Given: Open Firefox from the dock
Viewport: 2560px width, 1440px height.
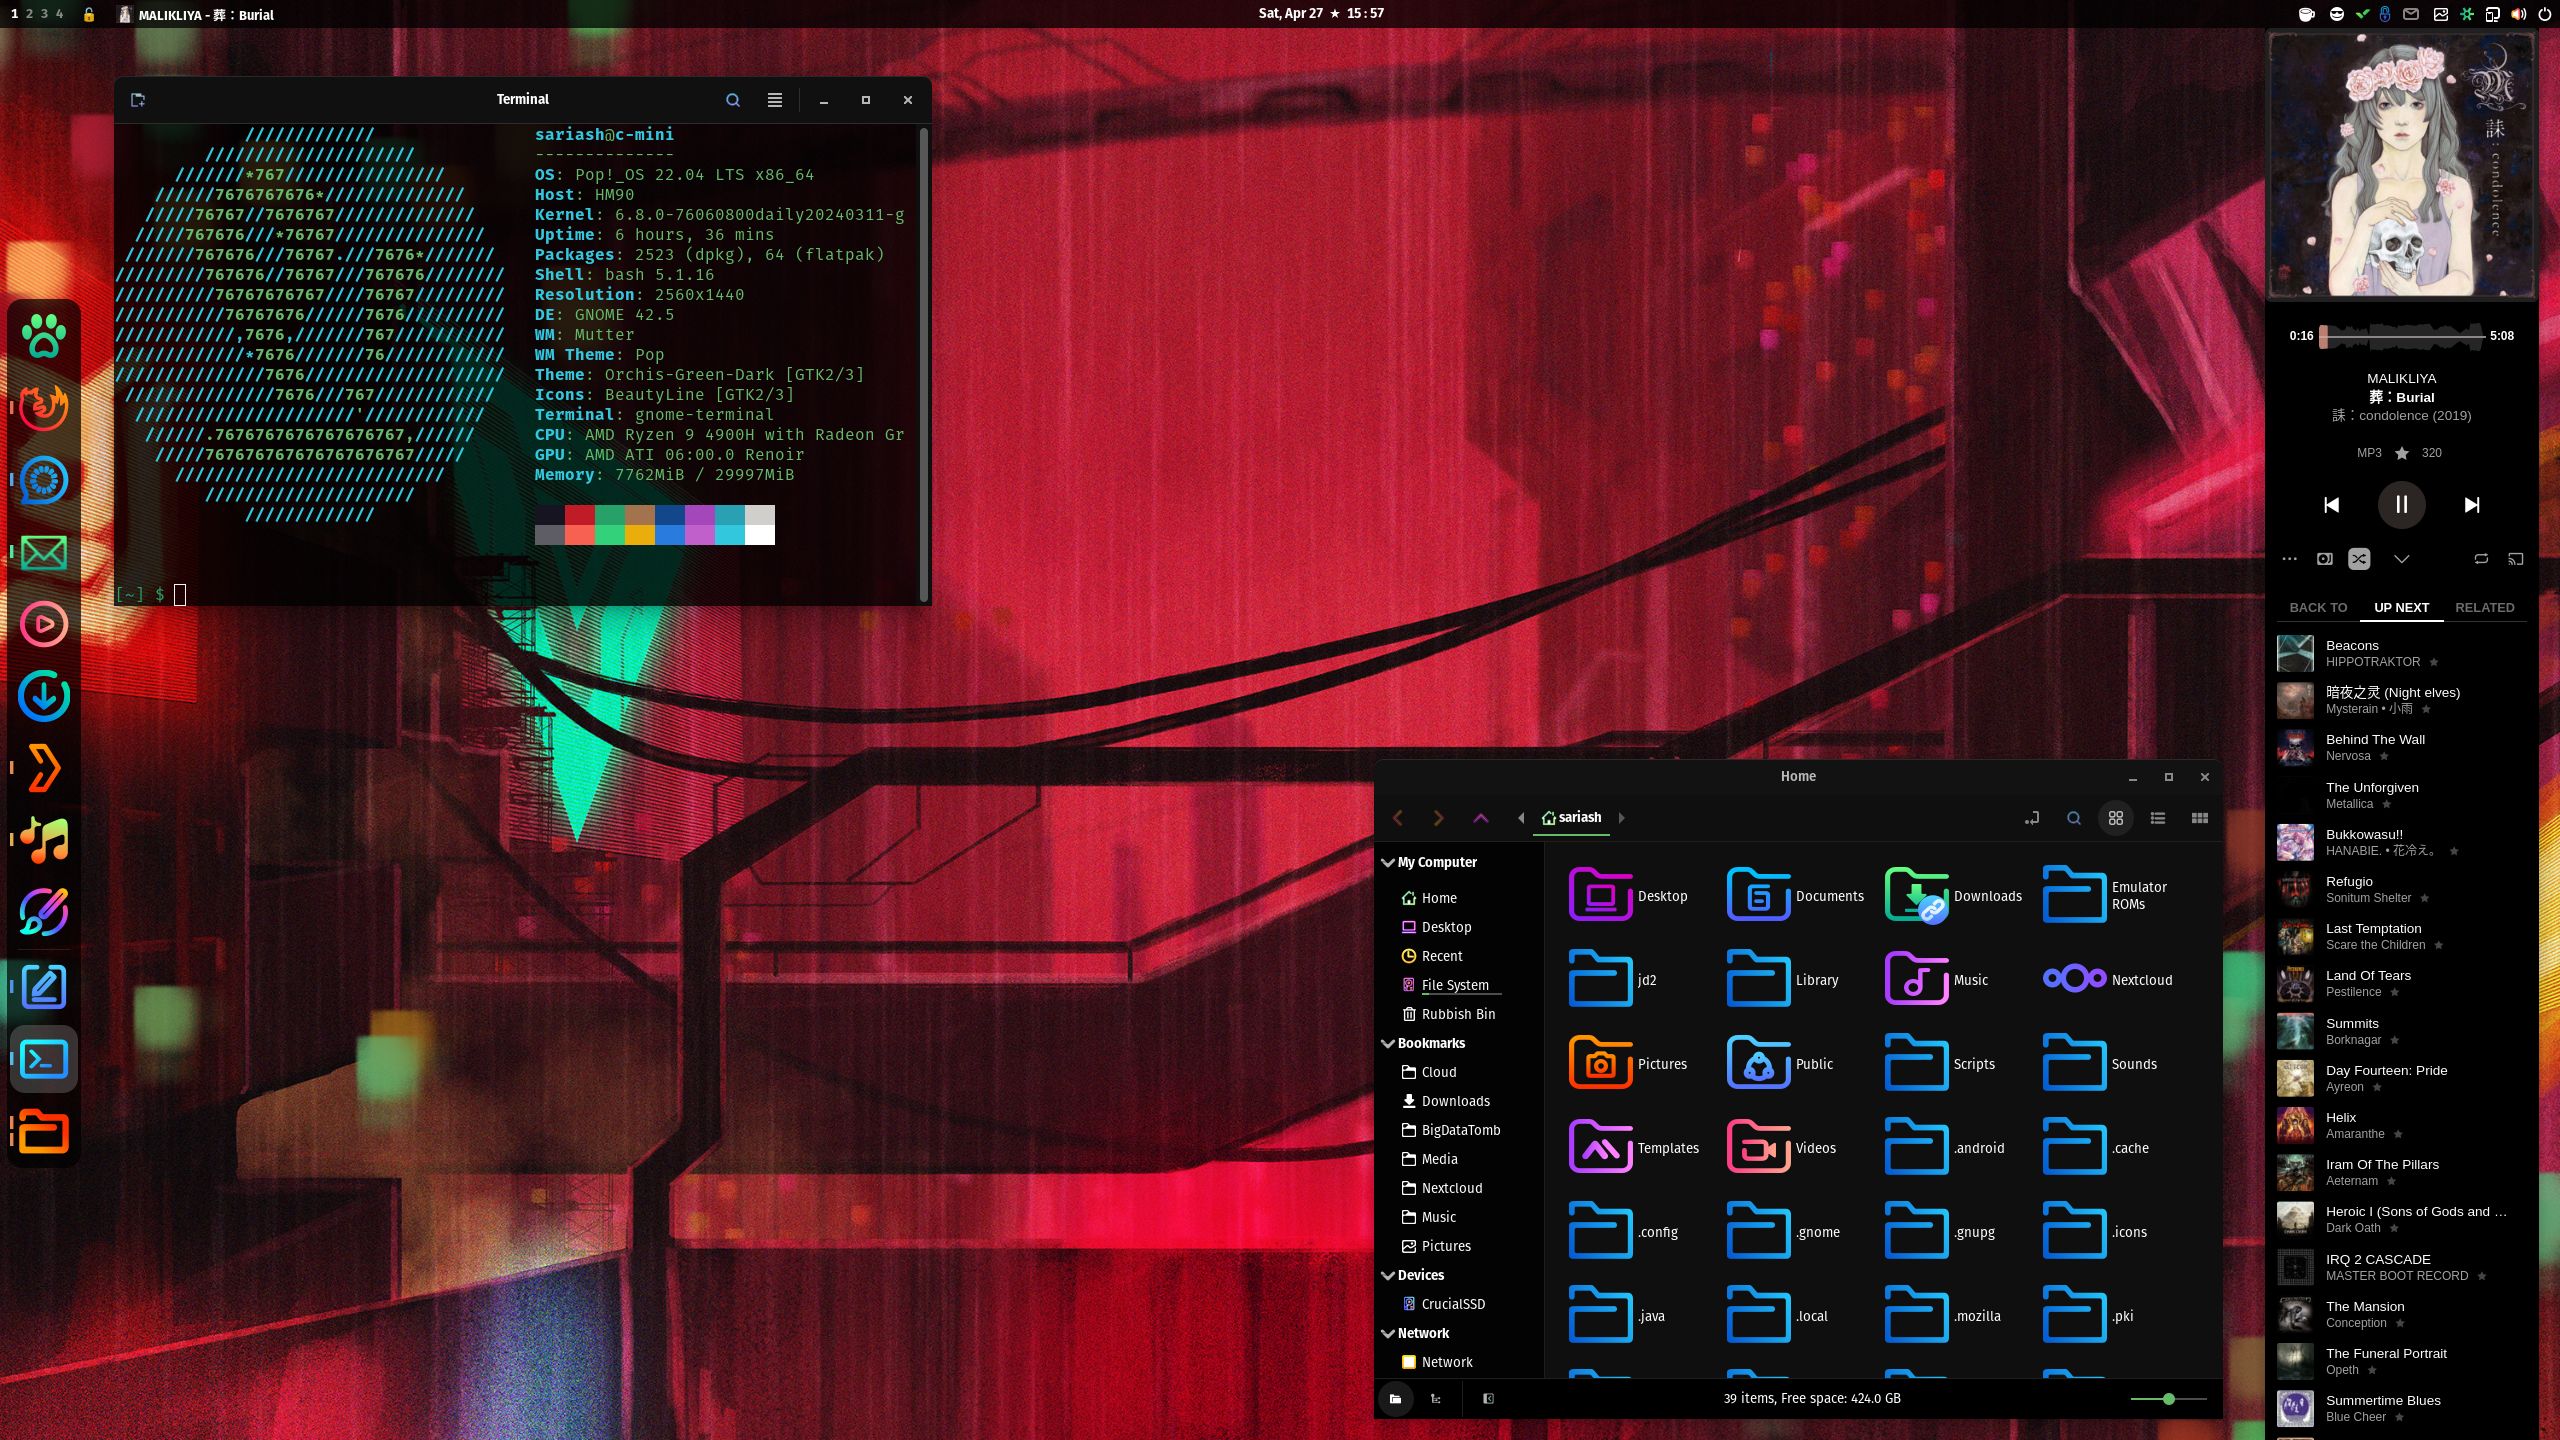Looking at the screenshot, I should coord(43,408).
